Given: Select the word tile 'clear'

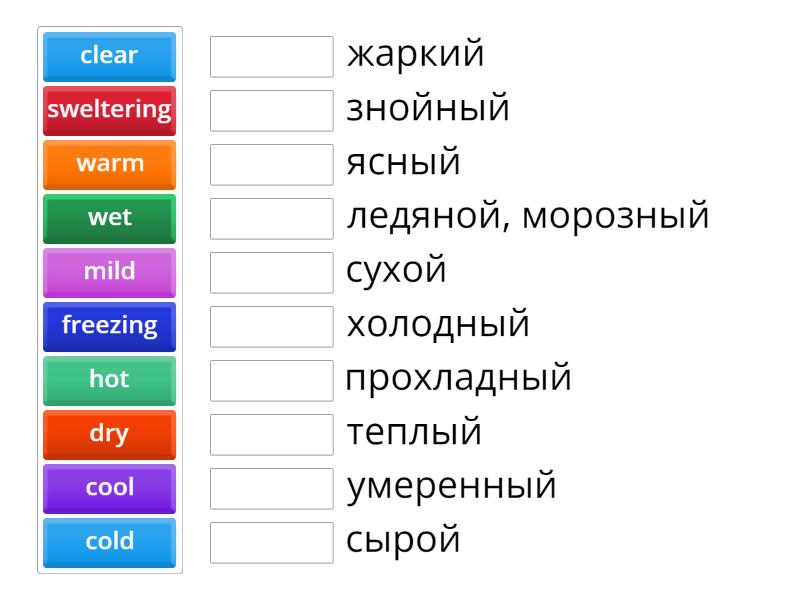Looking at the screenshot, I should click(x=109, y=56).
